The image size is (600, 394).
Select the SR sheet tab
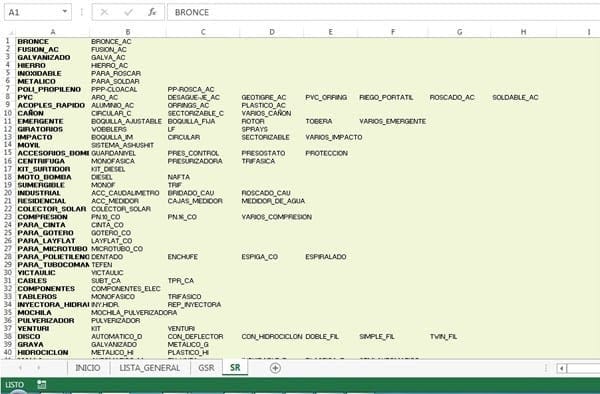(x=235, y=368)
